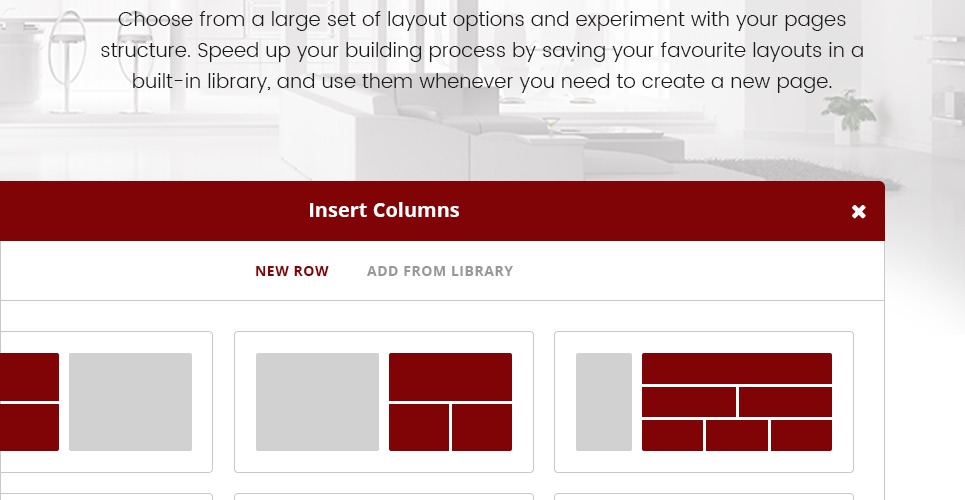Screen dimensions: 965x500
Task: Click the top red block in the cut-off left layout
Action: click(29, 377)
